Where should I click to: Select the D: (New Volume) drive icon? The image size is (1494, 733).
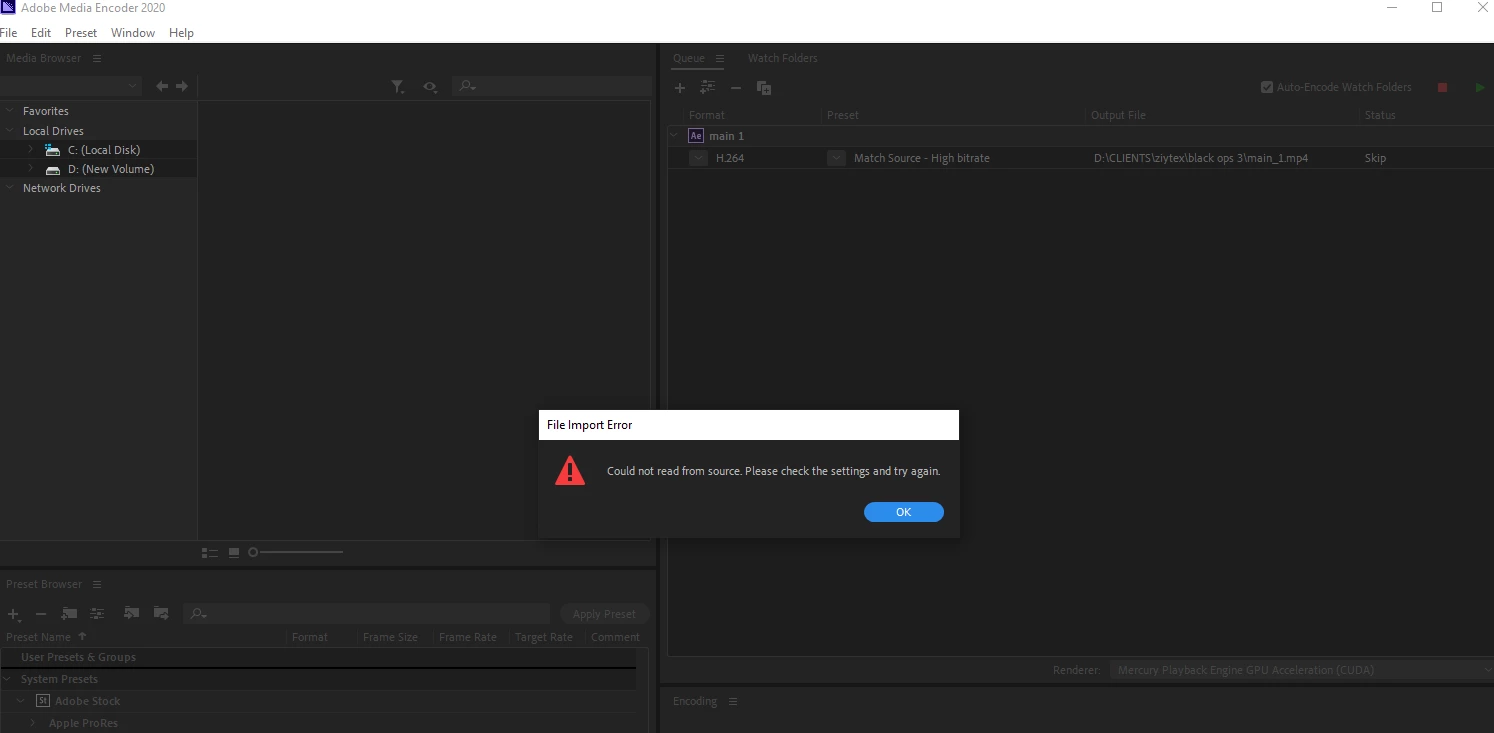click(53, 170)
